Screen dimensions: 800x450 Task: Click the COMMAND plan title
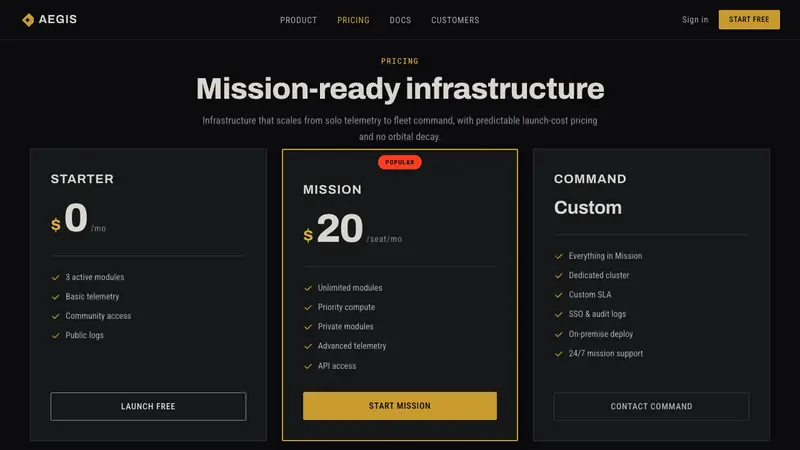[590, 179]
